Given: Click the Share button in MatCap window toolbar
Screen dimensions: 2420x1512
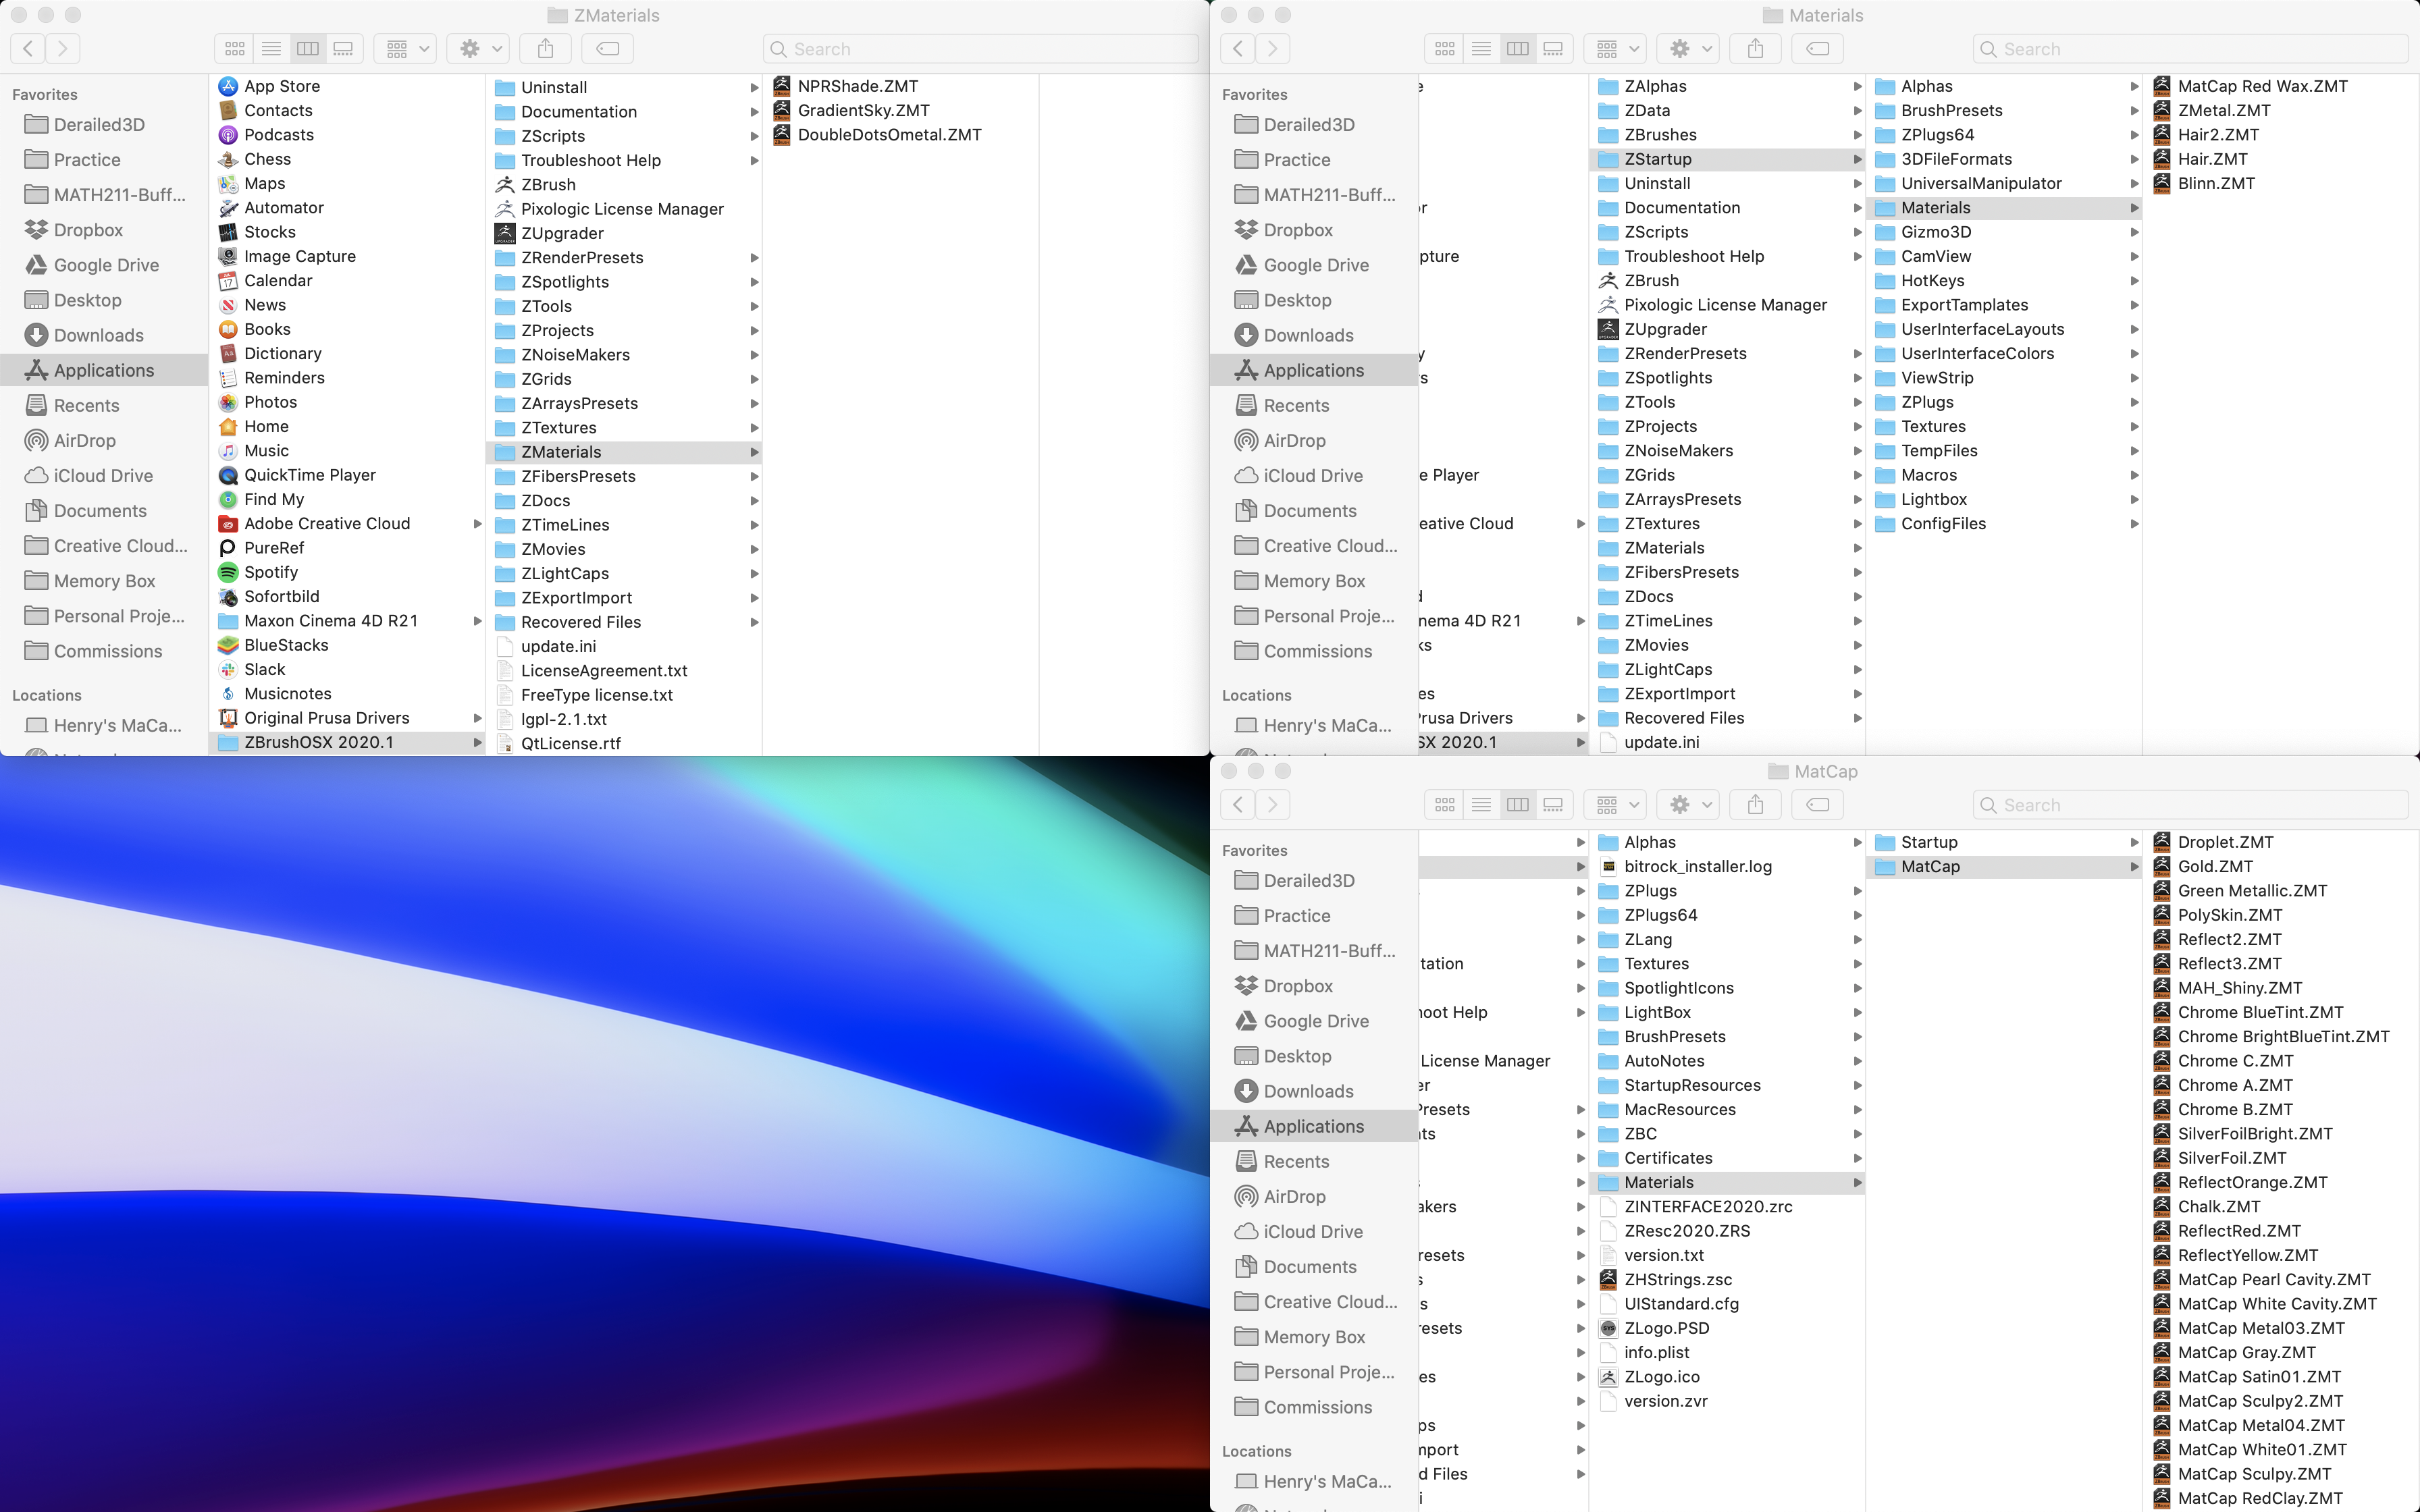Looking at the screenshot, I should [x=1755, y=804].
